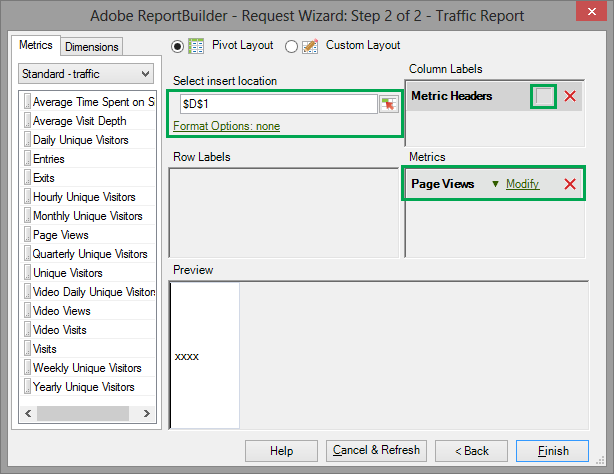
Task: Click the Modify link for Page Views
Action: click(x=522, y=183)
